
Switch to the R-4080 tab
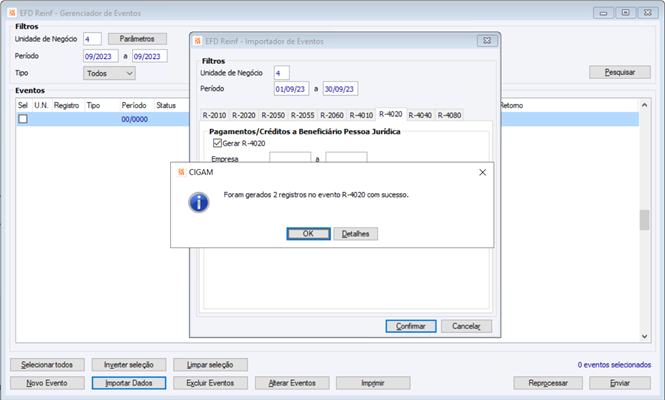tap(449, 115)
